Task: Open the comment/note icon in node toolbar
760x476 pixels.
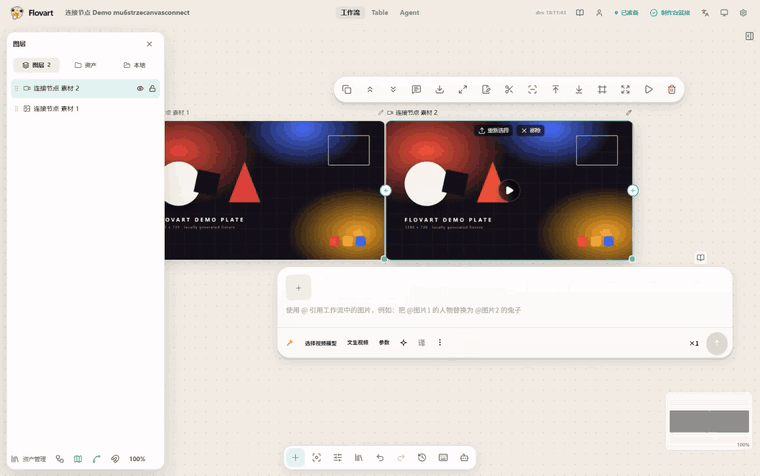Action: 416,89
